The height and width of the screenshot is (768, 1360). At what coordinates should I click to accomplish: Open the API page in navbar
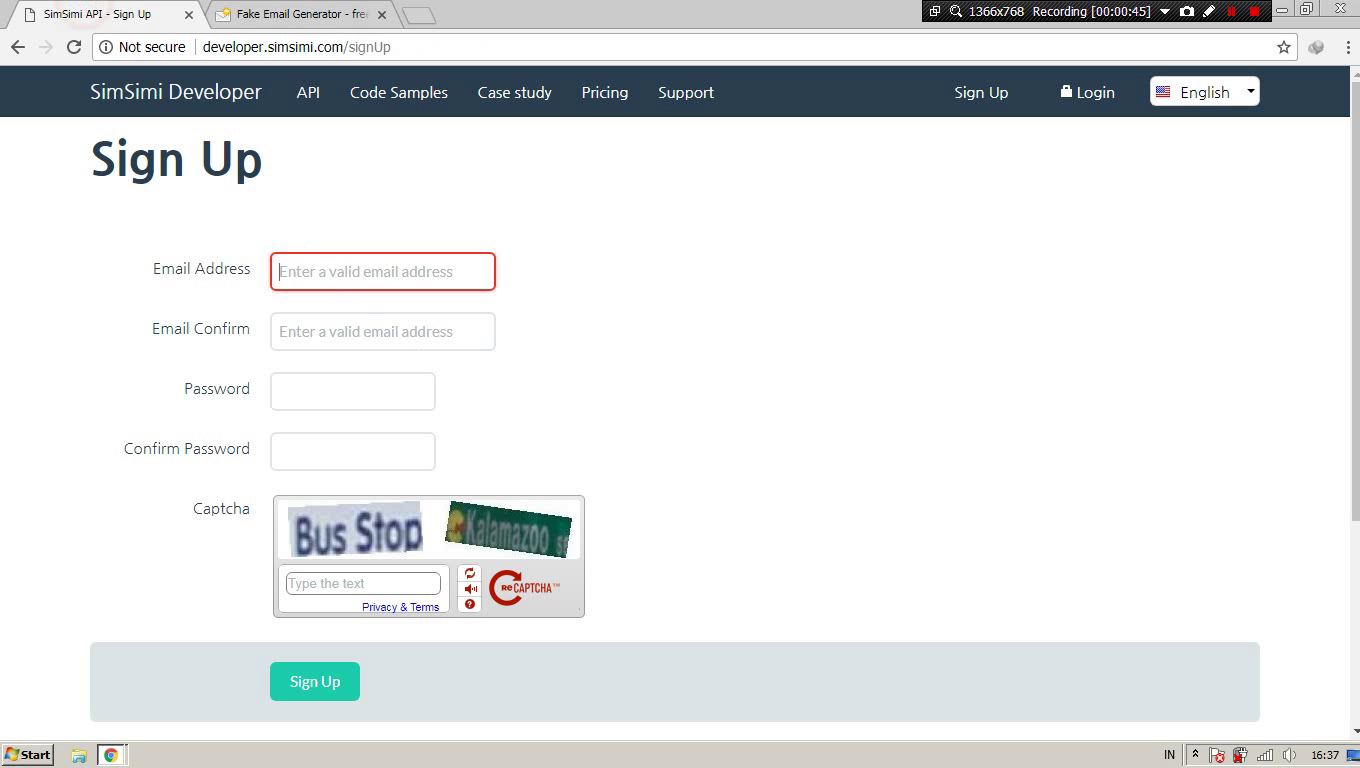point(308,92)
